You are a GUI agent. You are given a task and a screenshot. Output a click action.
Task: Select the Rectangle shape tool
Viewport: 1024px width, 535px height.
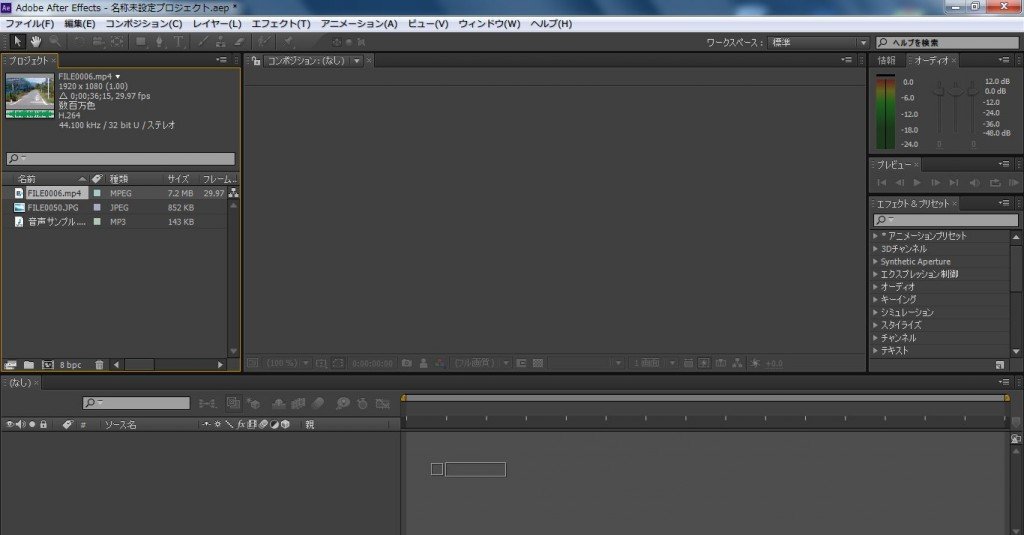[x=140, y=42]
